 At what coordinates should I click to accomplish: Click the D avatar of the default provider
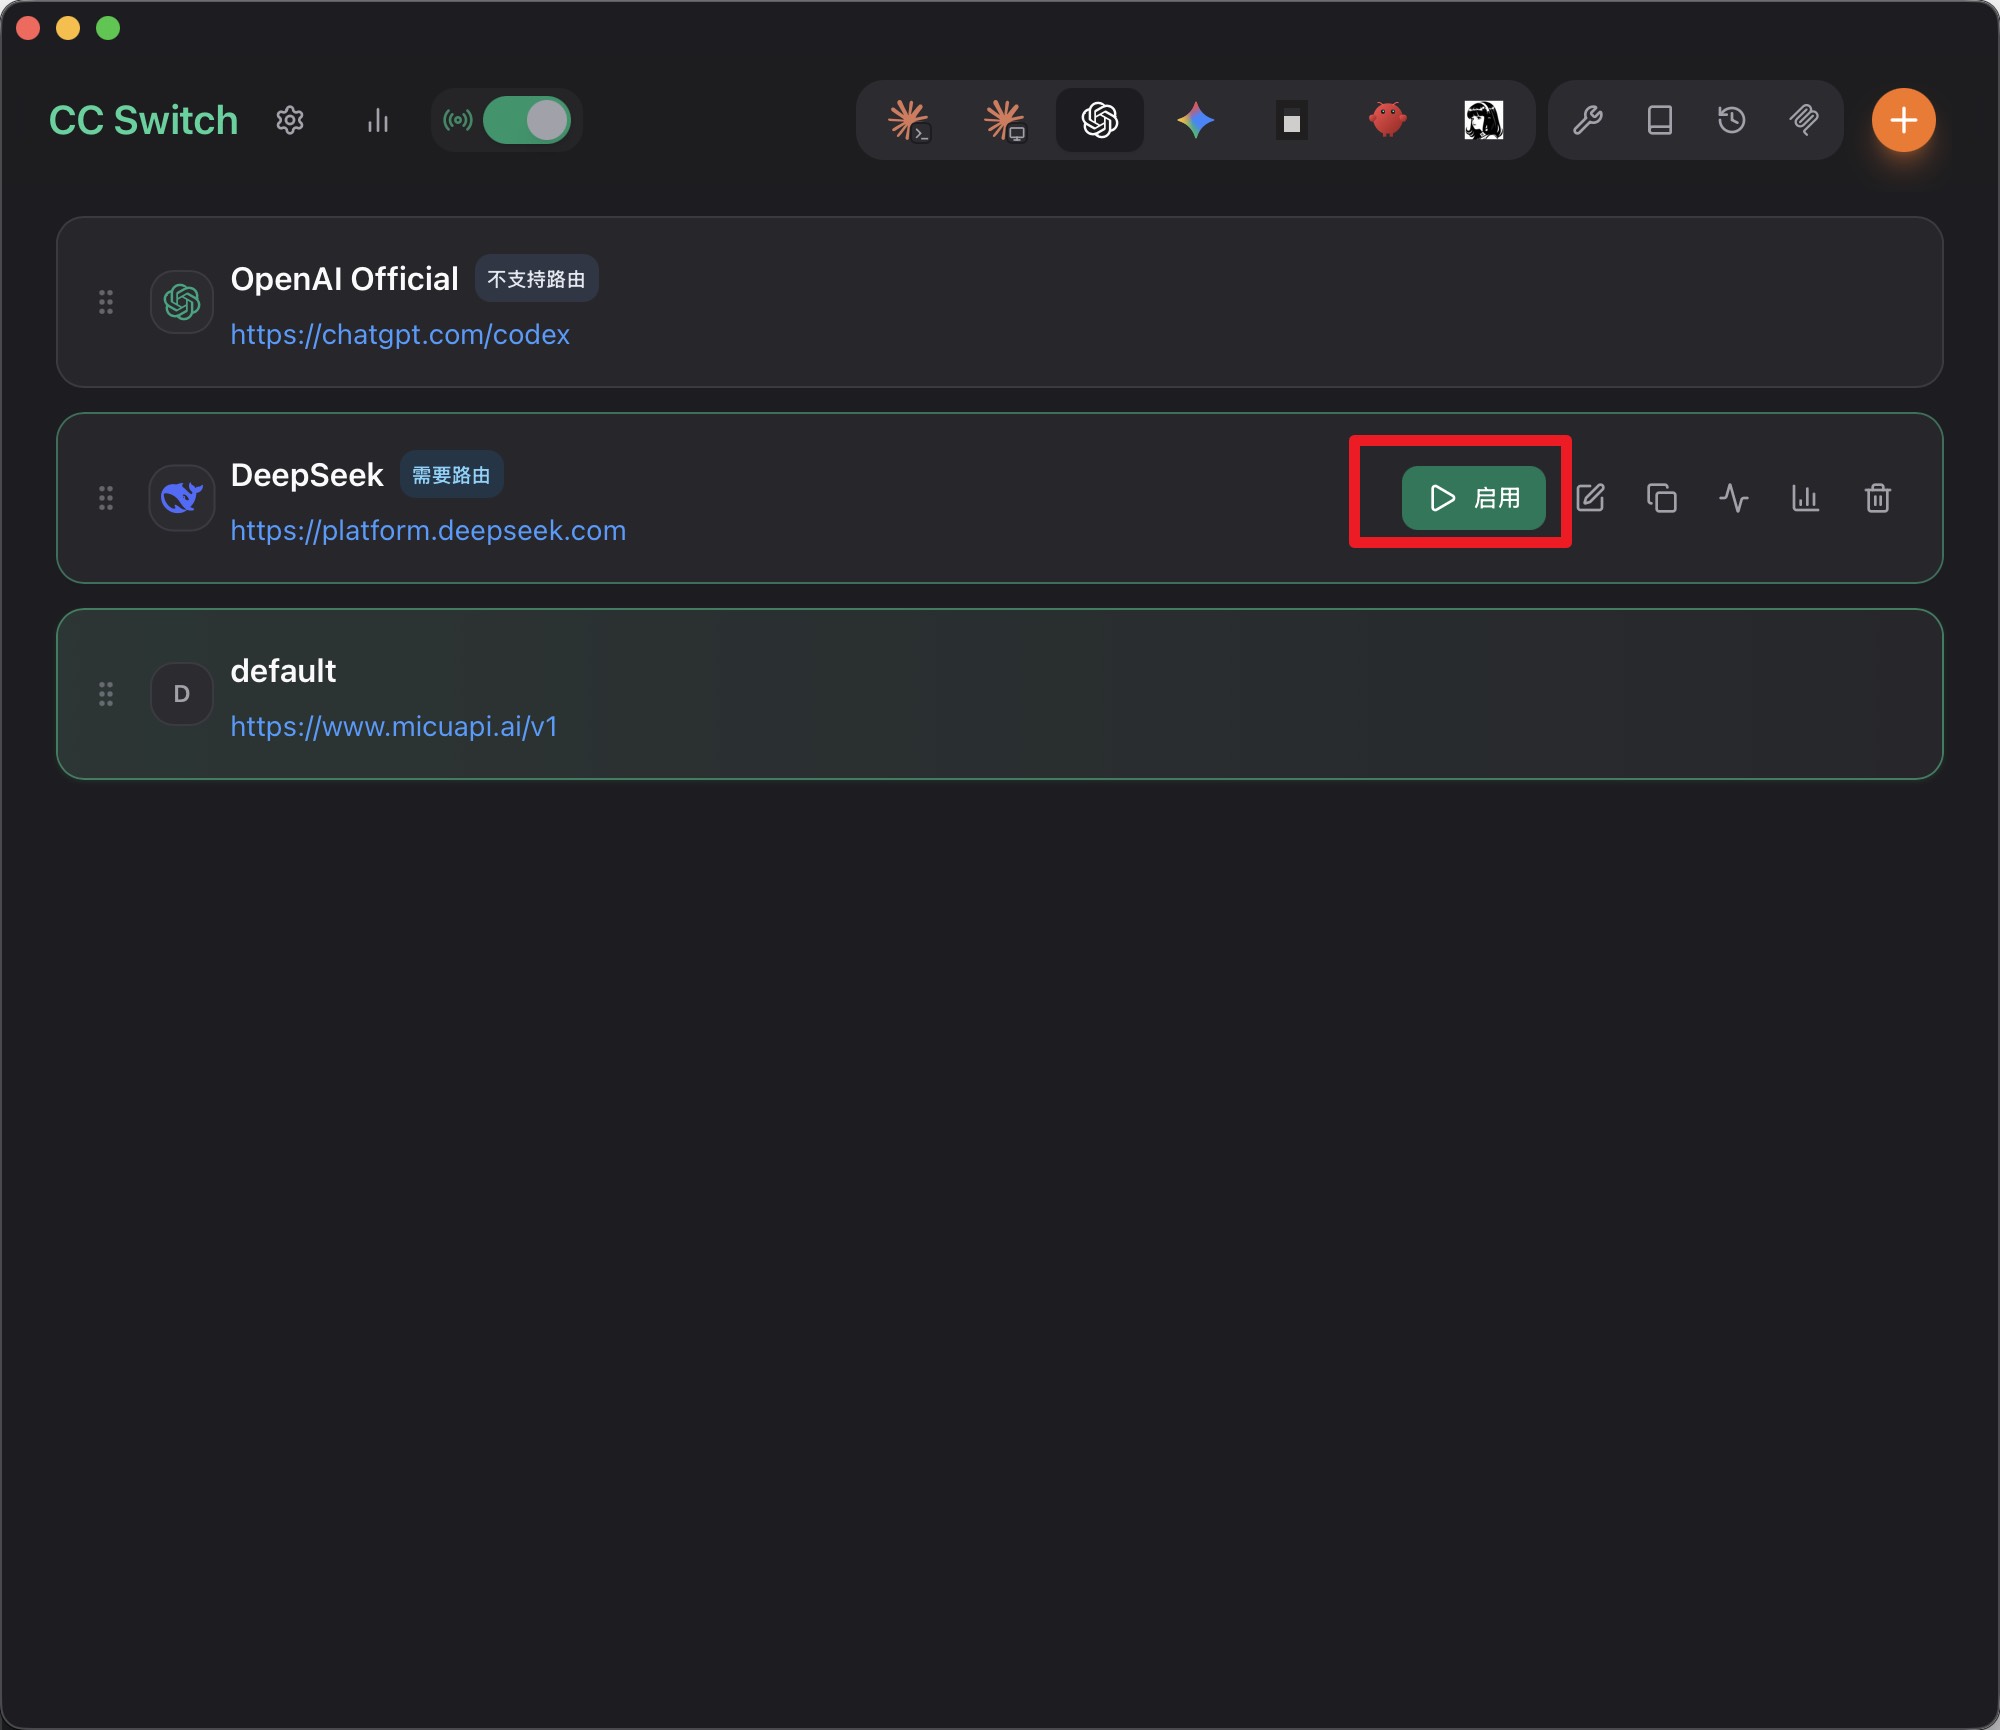(x=182, y=694)
